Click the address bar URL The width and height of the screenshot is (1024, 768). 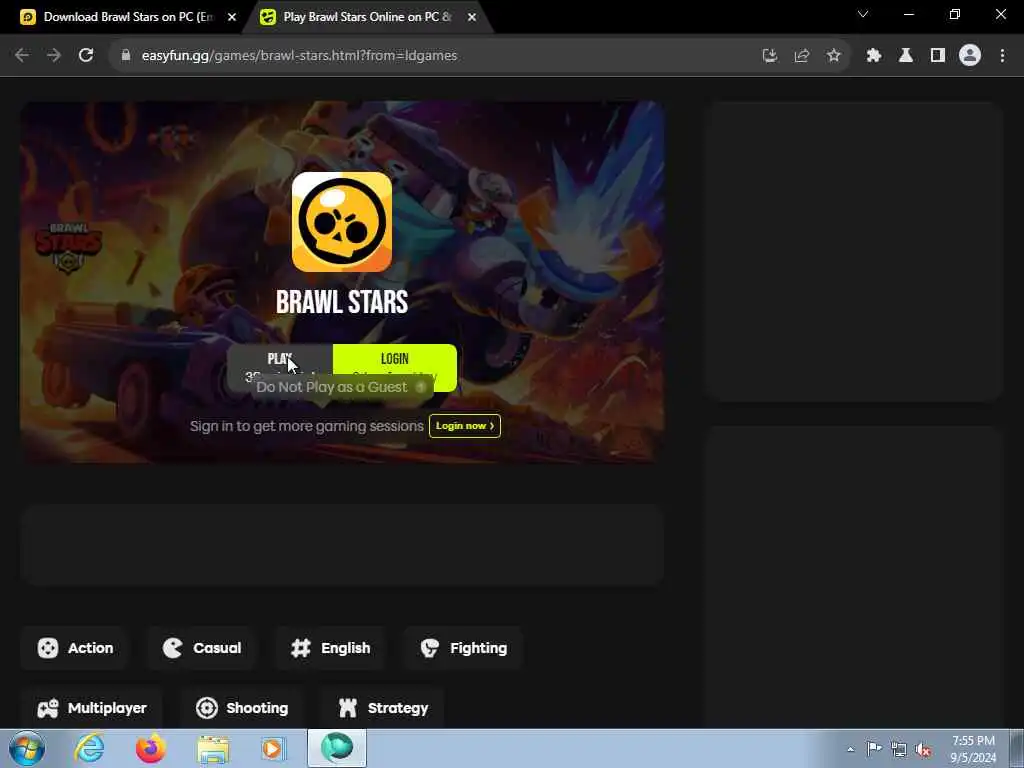[x=299, y=56]
